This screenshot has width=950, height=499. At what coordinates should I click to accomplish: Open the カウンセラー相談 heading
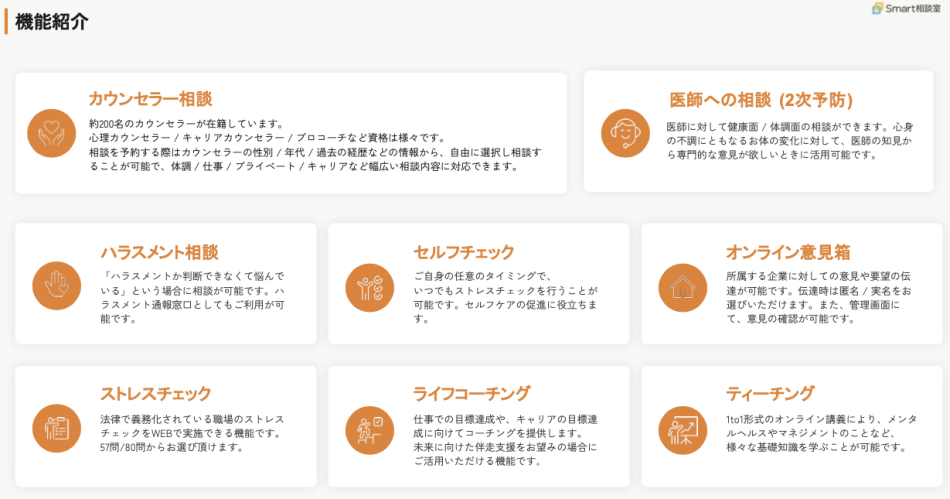(150, 99)
